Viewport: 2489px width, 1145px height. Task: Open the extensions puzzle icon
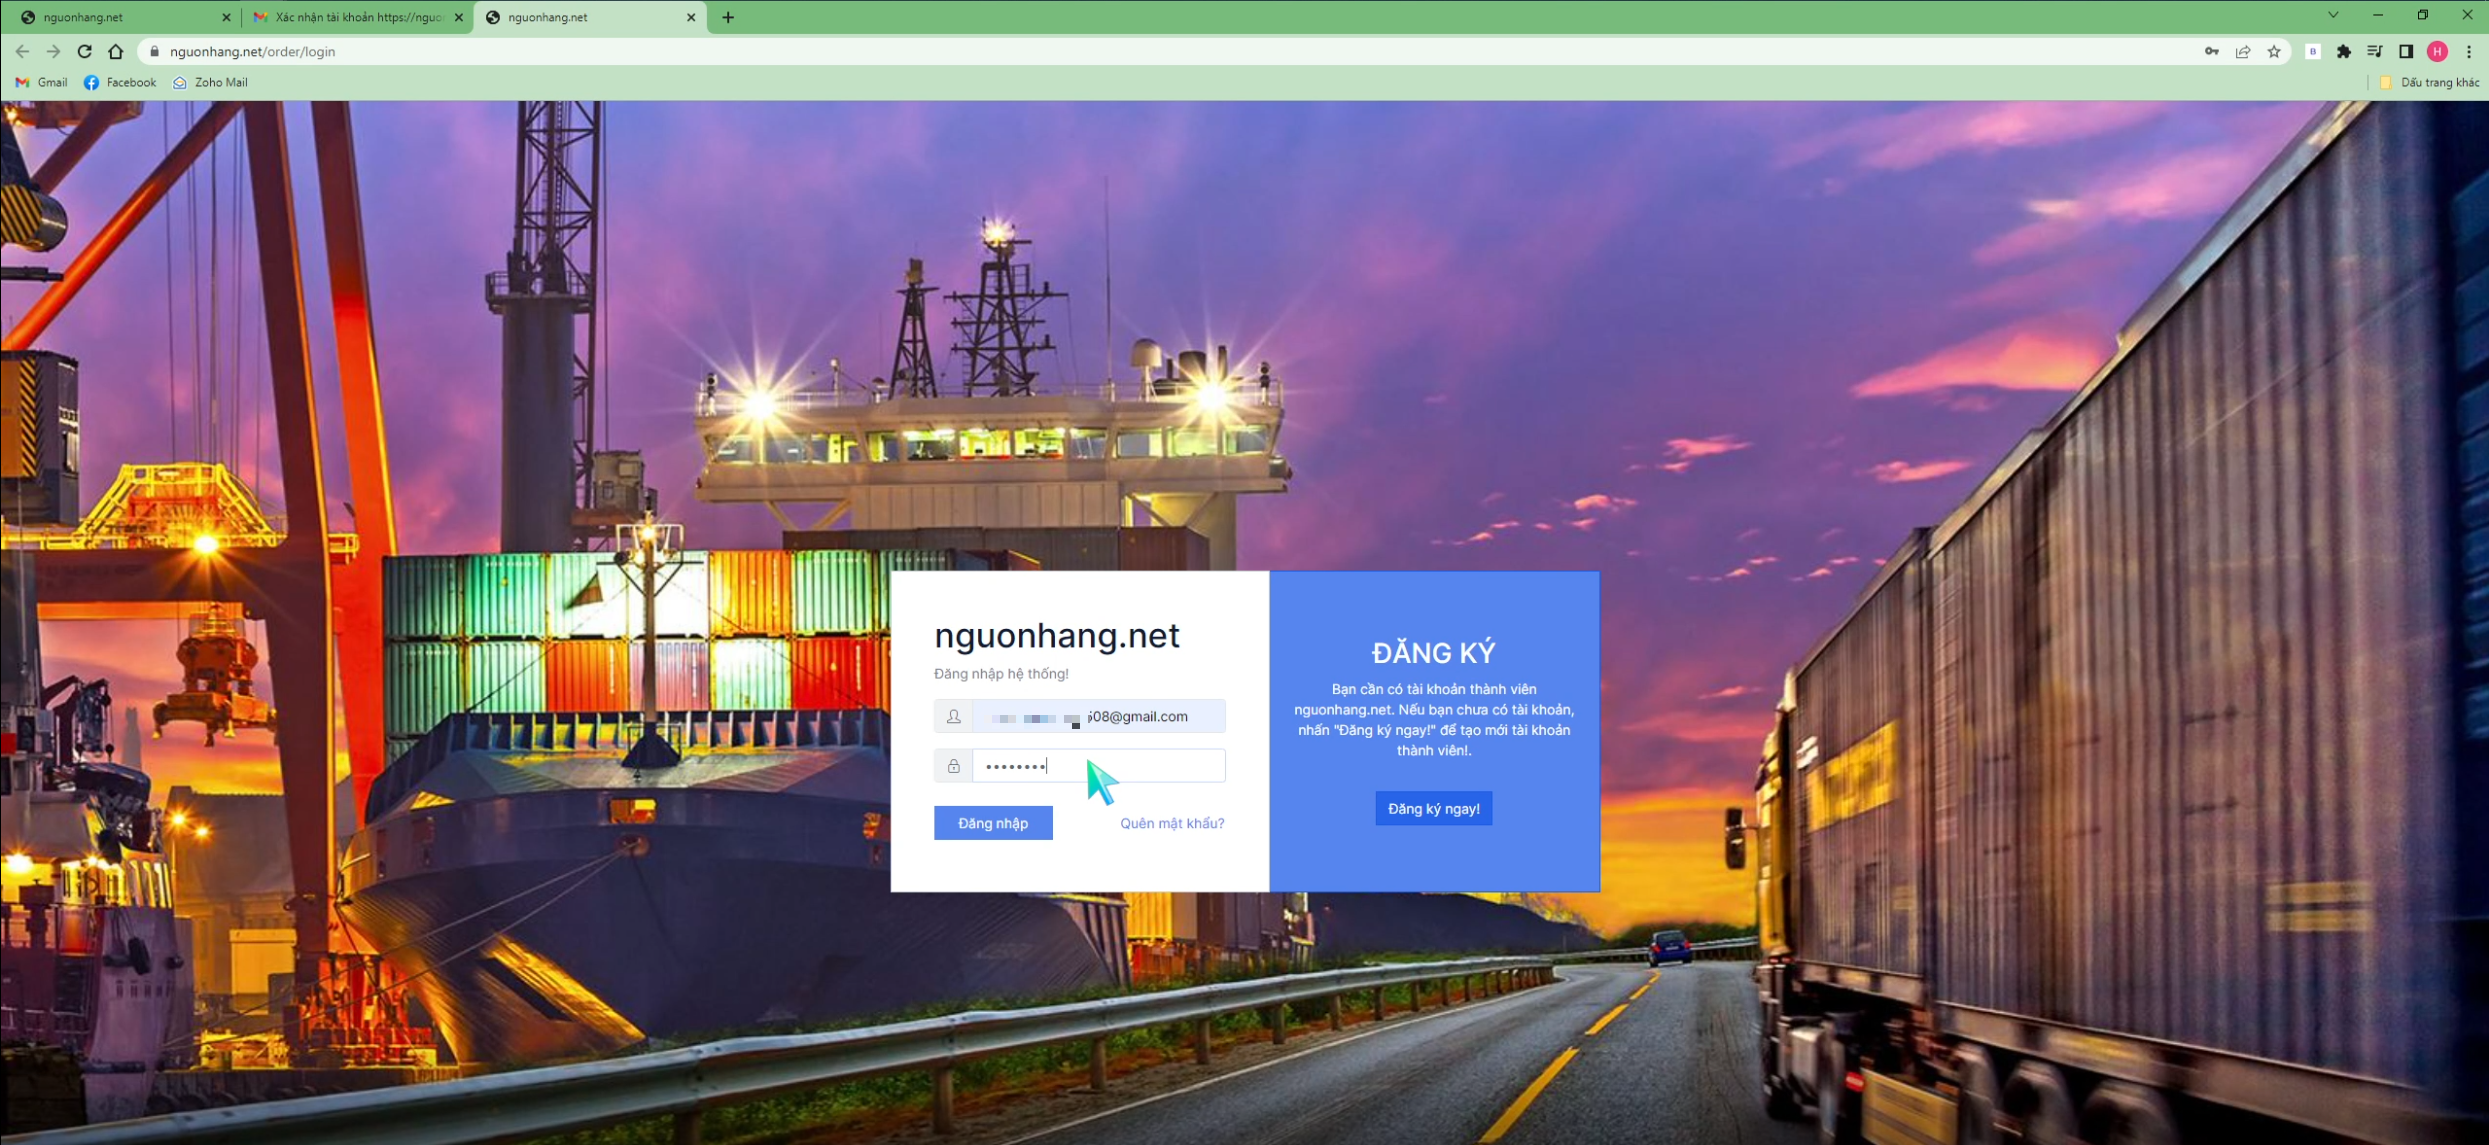2344,51
